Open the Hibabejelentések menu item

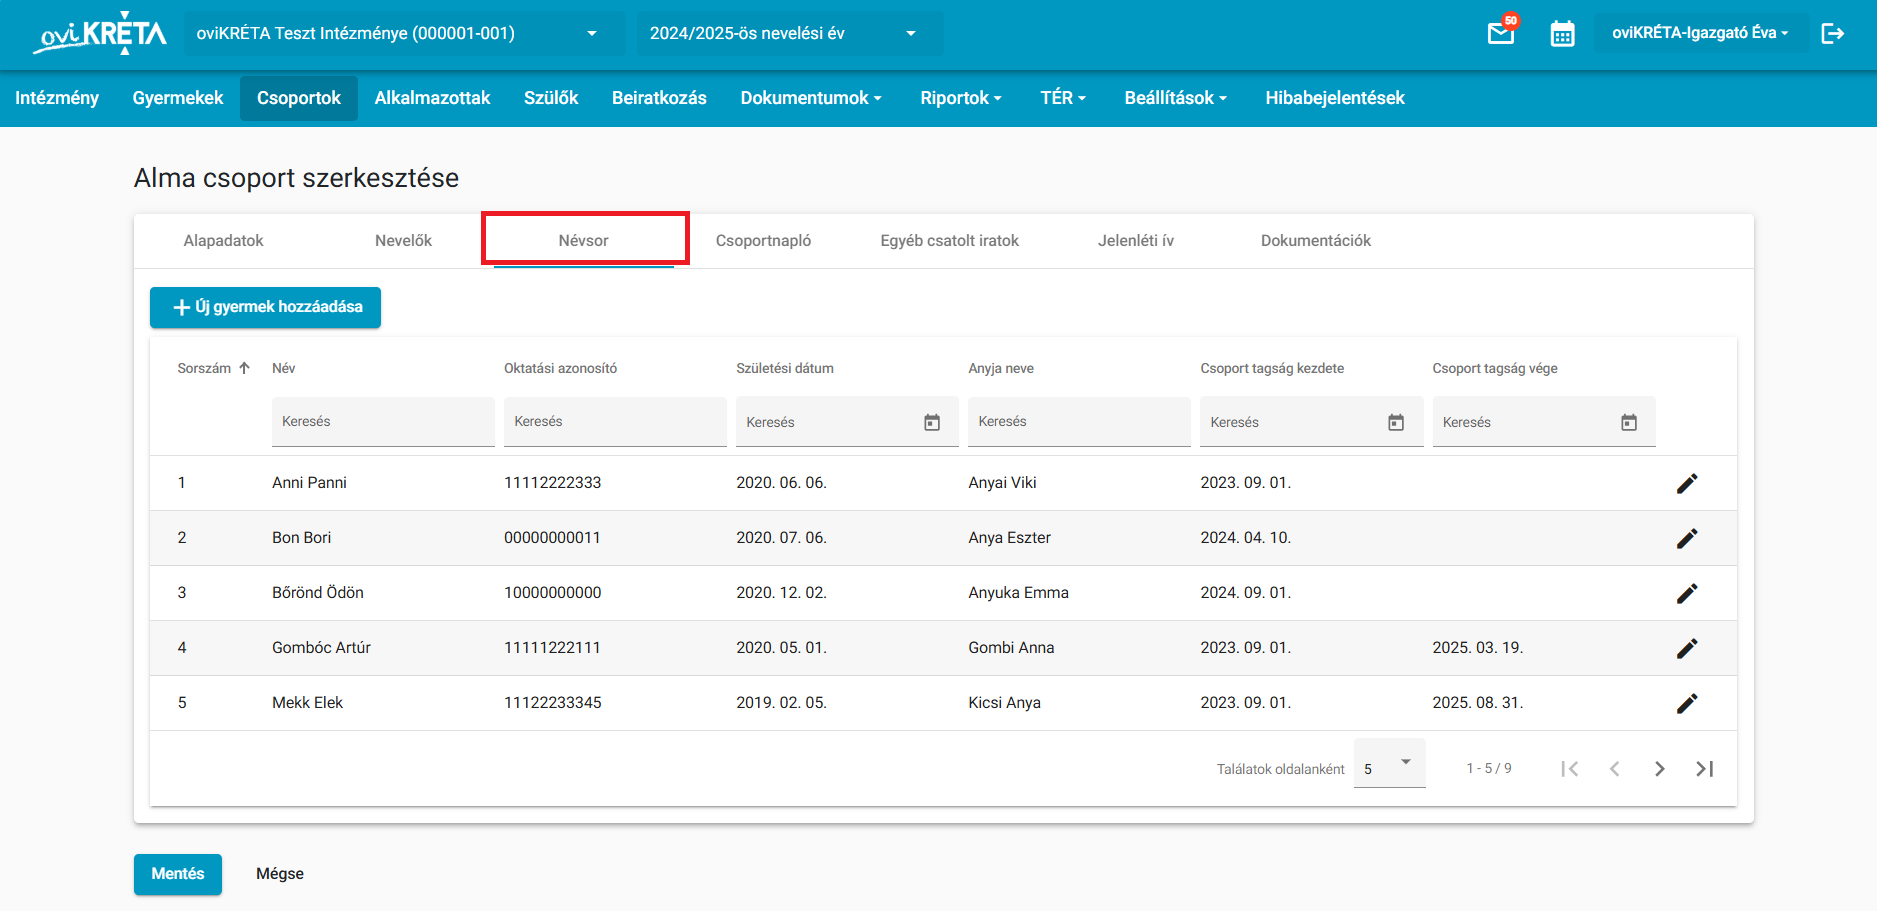coord(1335,98)
